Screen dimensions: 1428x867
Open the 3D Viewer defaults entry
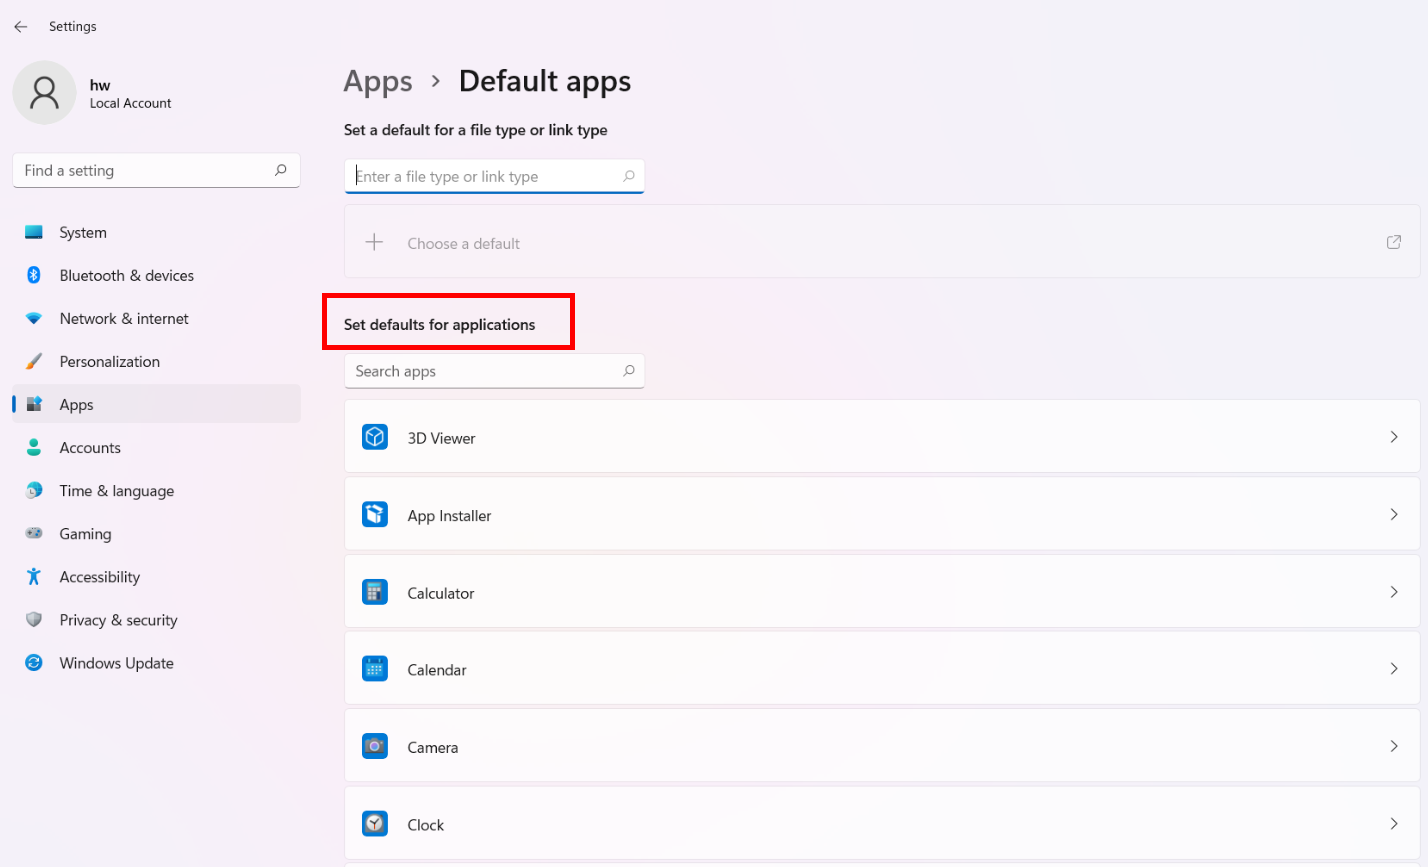click(882, 437)
